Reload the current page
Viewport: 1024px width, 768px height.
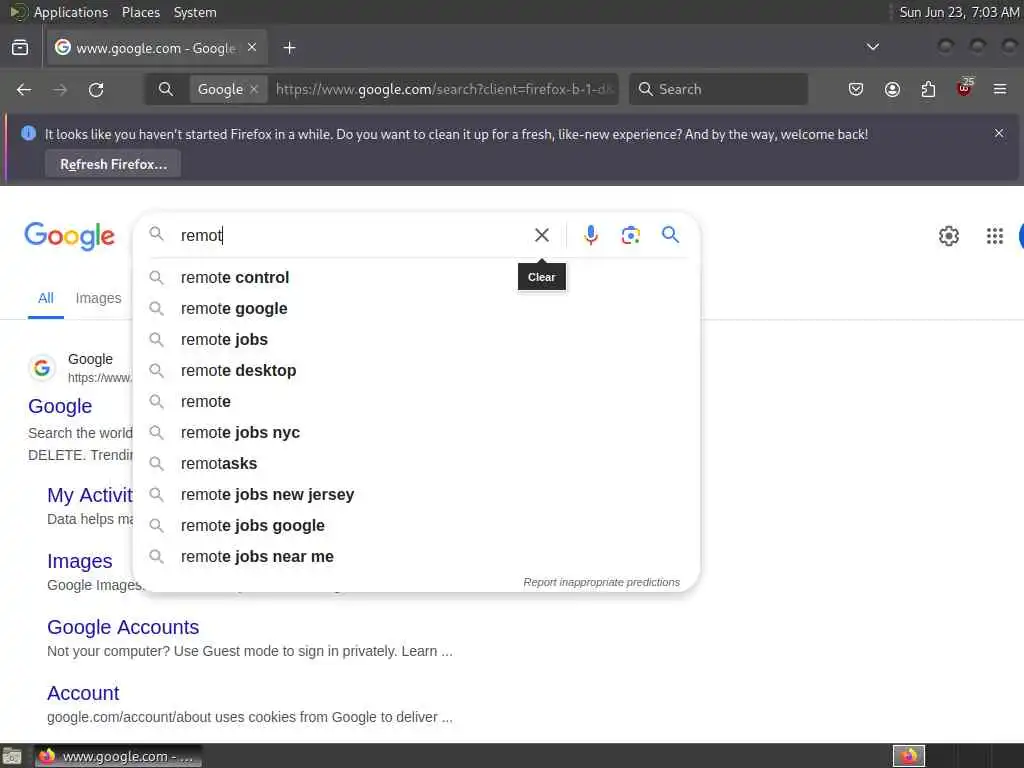click(96, 89)
